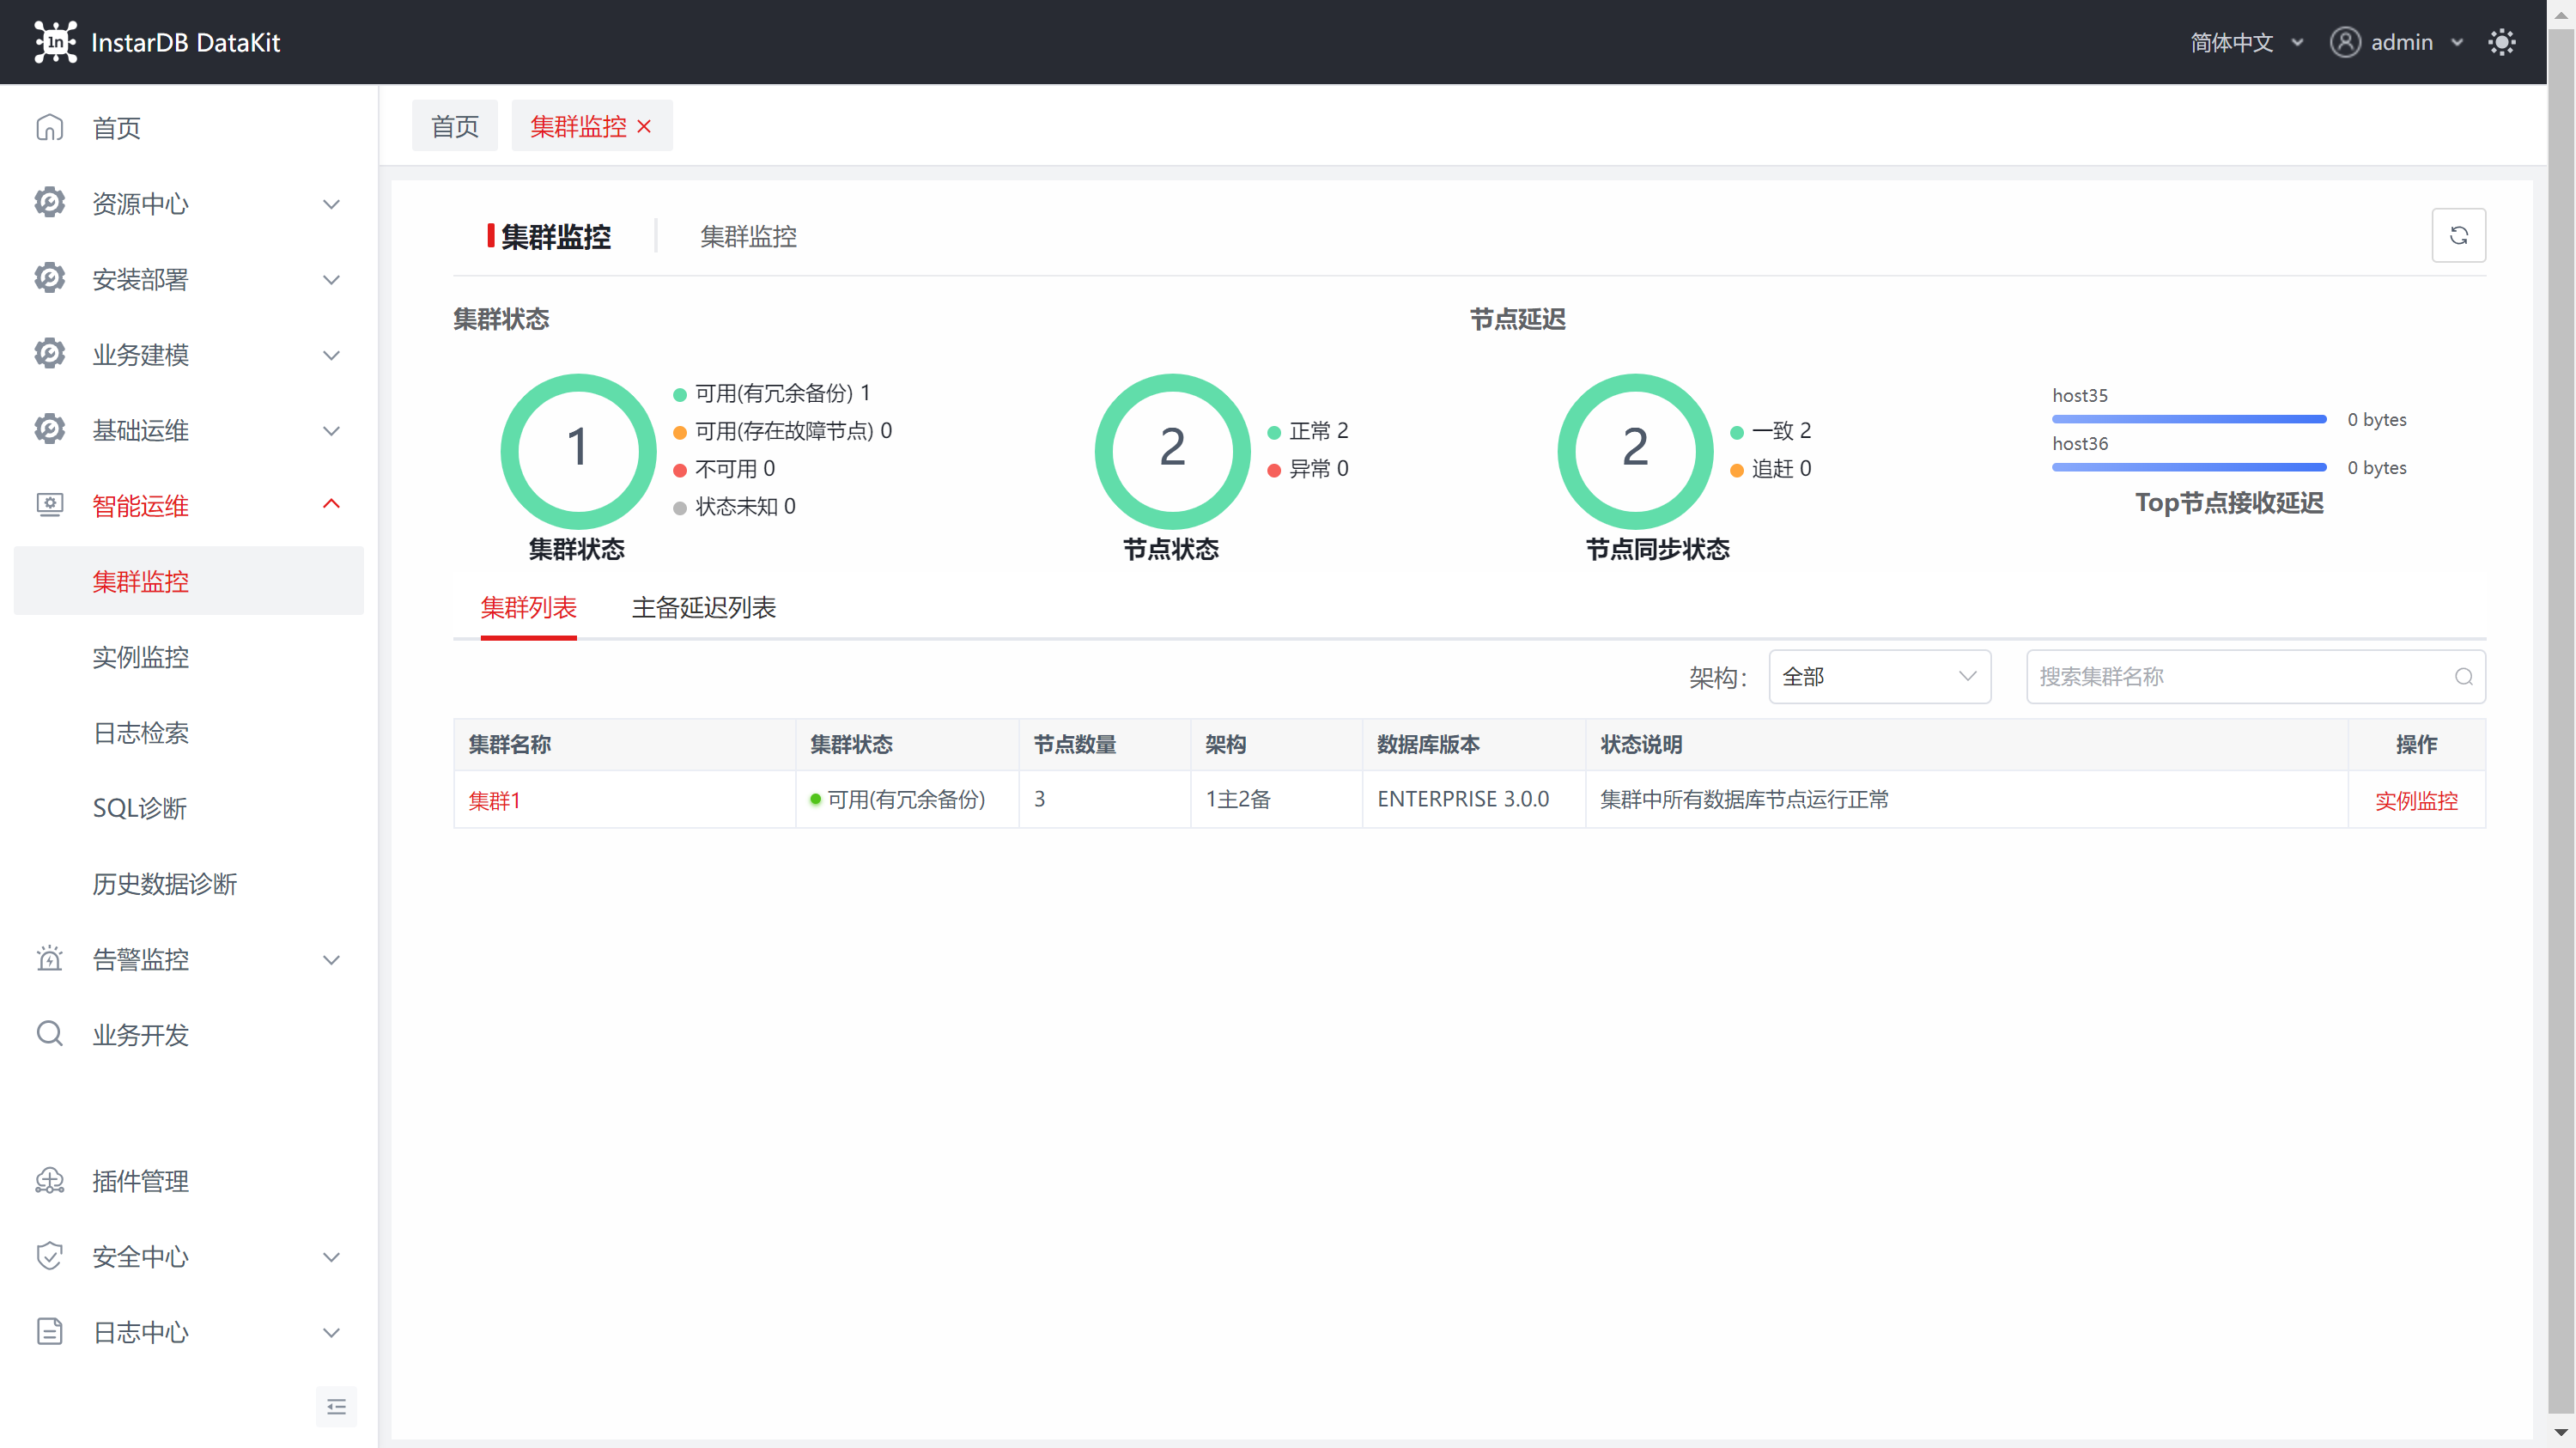Click the 集群监控 breadcrumb subtitle

pyautogui.click(x=748, y=236)
